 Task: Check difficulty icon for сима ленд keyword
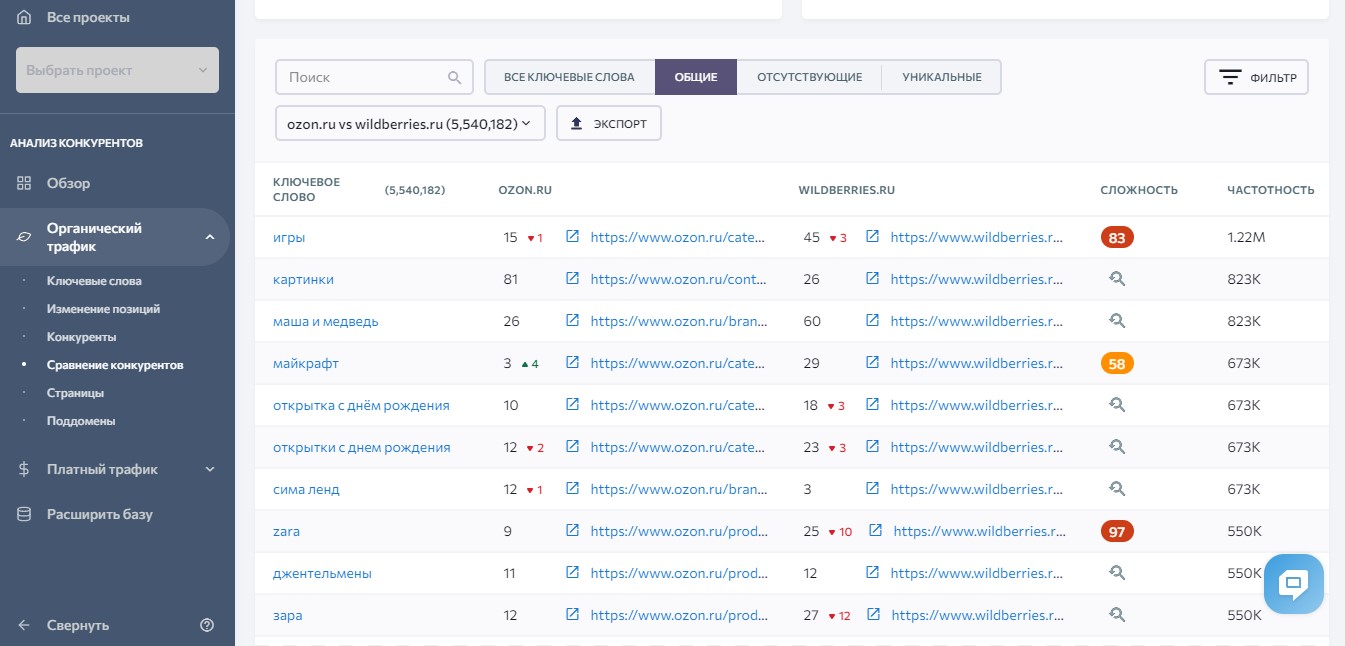1117,489
